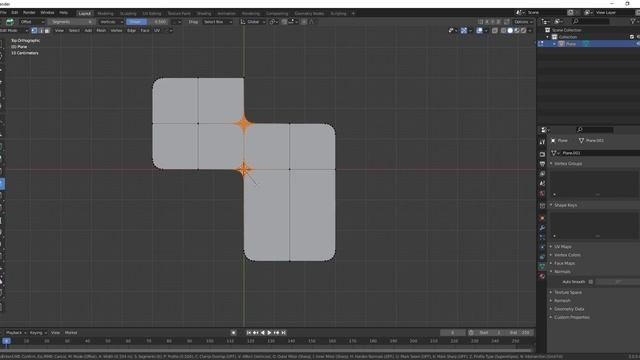Screen dimensions: 640x360
Task: Select the Plane object in outliner
Action: (x=571, y=44)
